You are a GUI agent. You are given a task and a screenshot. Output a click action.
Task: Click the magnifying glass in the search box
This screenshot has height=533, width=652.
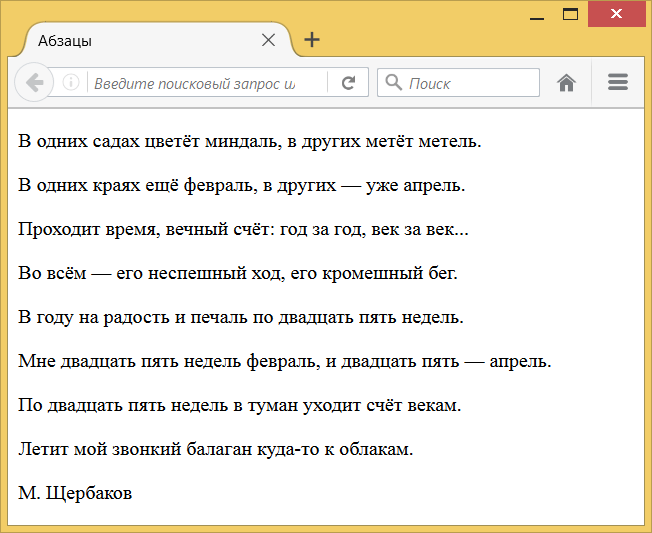pyautogui.click(x=393, y=82)
